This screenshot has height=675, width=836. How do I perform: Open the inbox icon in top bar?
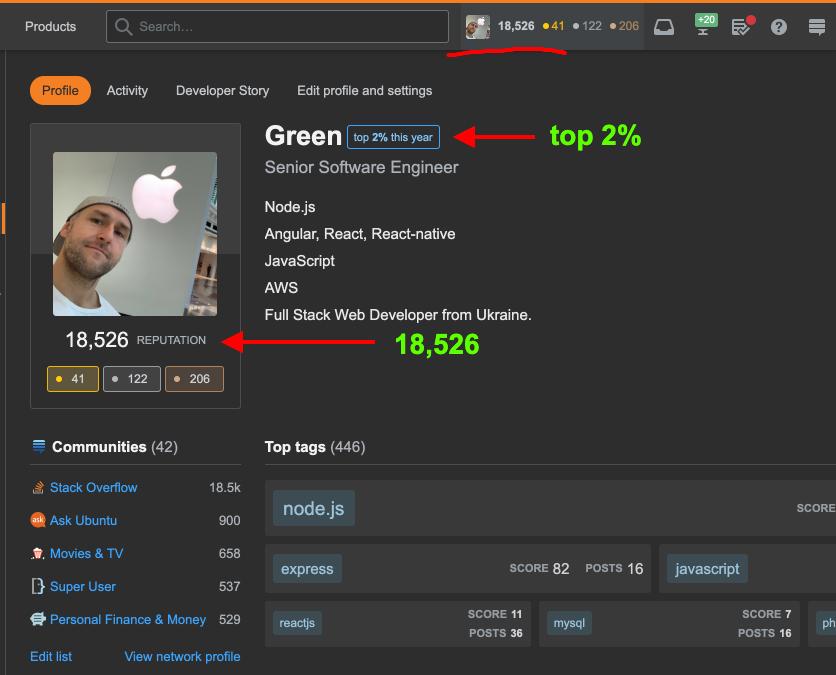pos(664,27)
